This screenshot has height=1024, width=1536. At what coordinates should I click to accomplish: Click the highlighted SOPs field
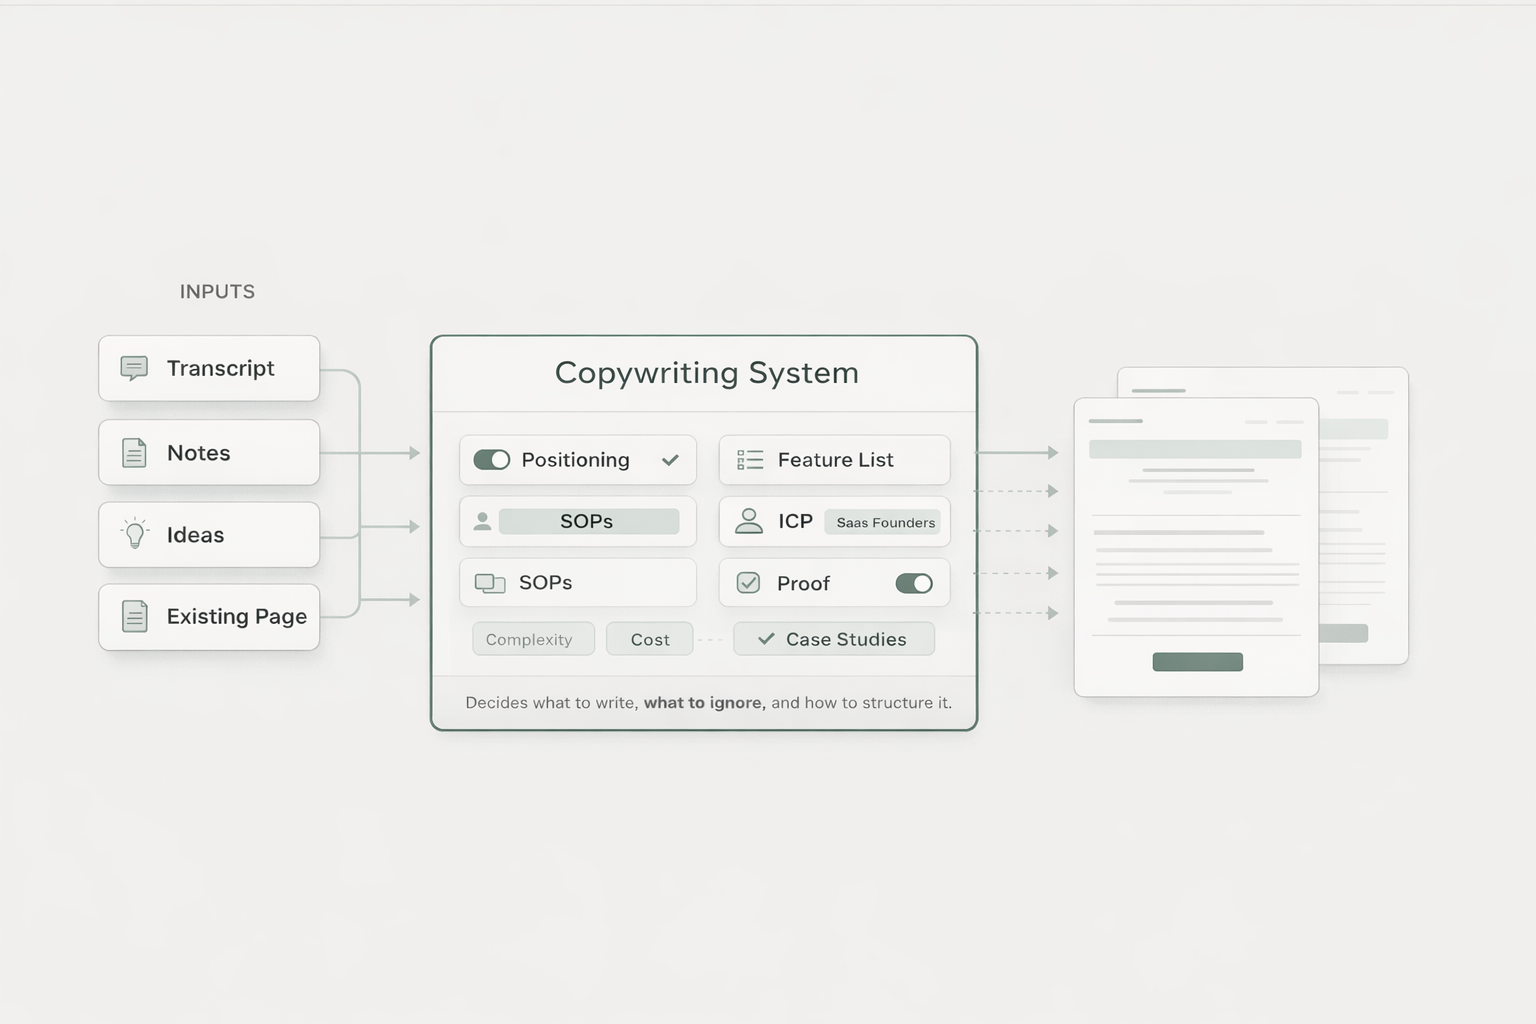589,521
